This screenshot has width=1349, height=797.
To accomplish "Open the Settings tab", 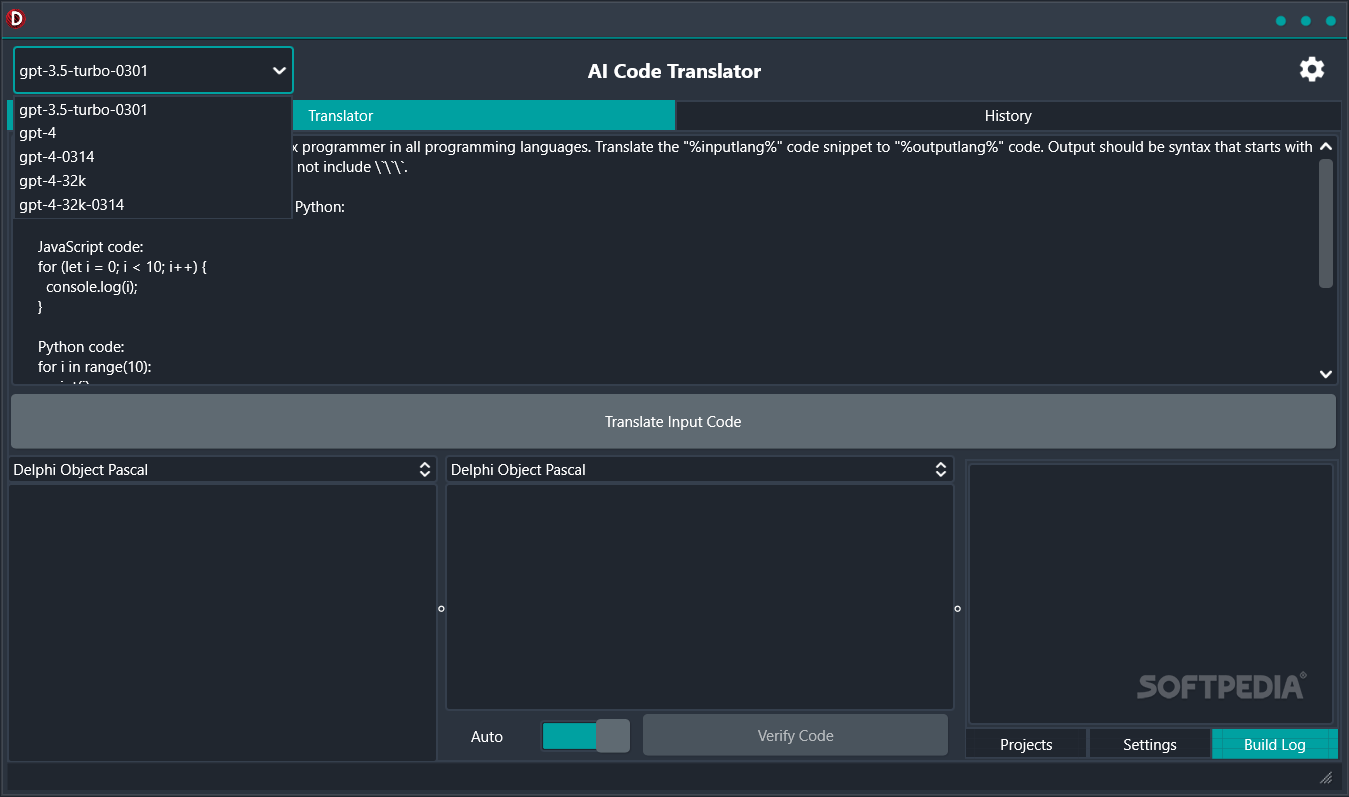I will [x=1150, y=745].
